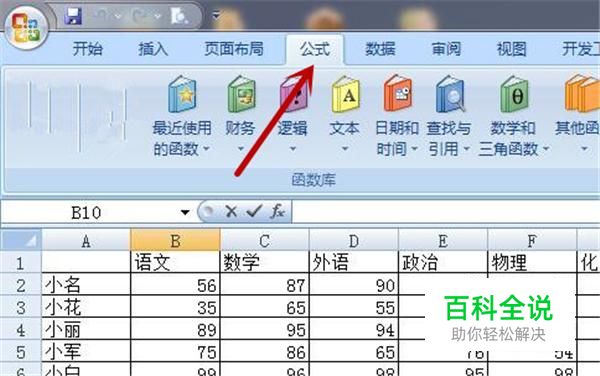
Task: Open 查找与引用 functions book icon
Action: click(450, 94)
